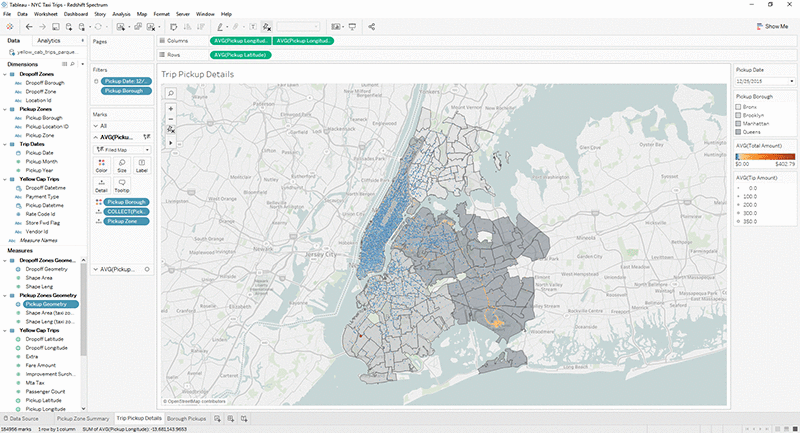Click the New Worksheet toolbar icon
This screenshot has width=800, height=433.
coord(121,27)
